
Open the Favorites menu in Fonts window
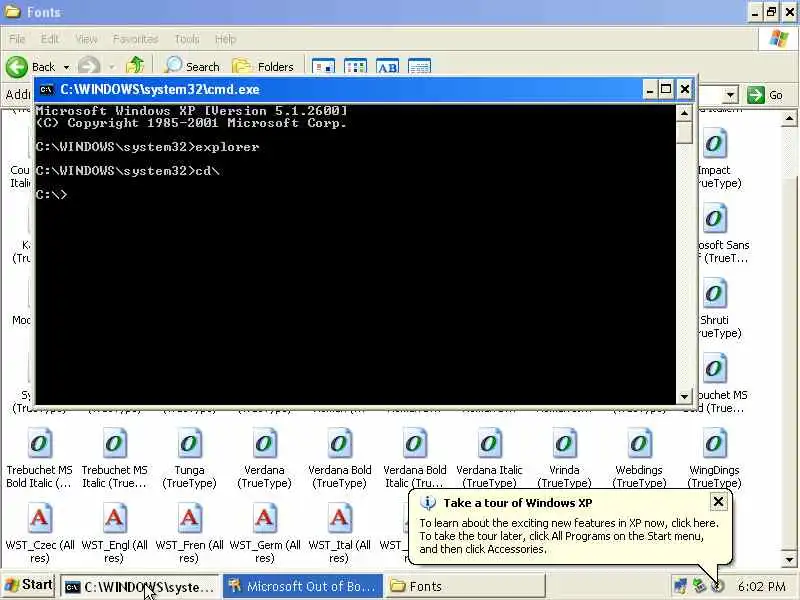tap(136, 39)
